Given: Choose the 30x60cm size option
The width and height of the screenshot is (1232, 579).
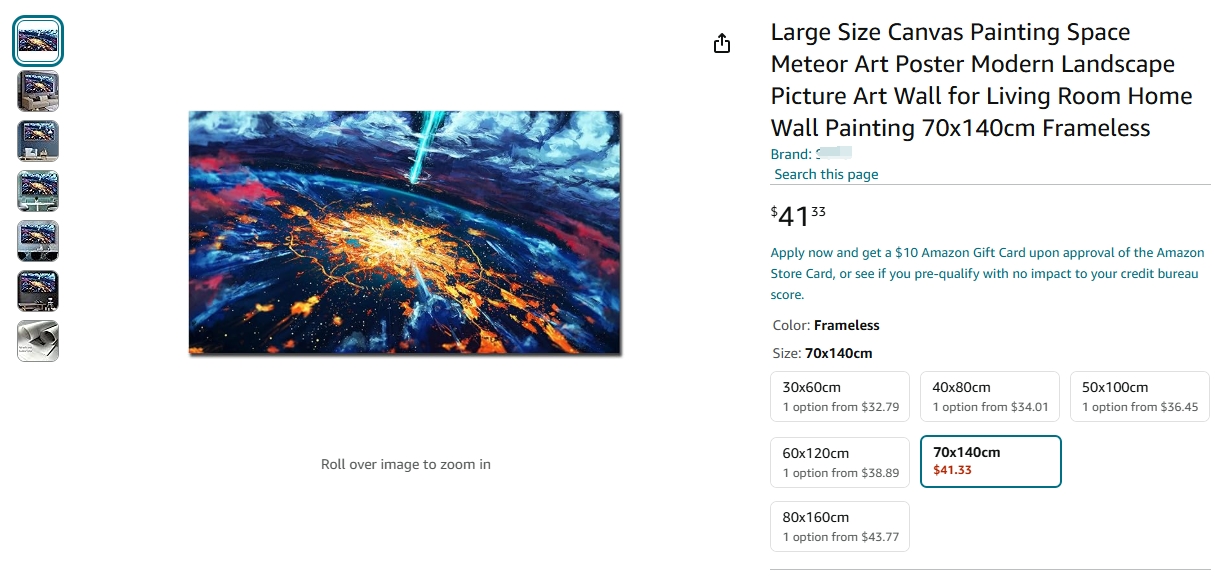Looking at the screenshot, I should pos(840,396).
